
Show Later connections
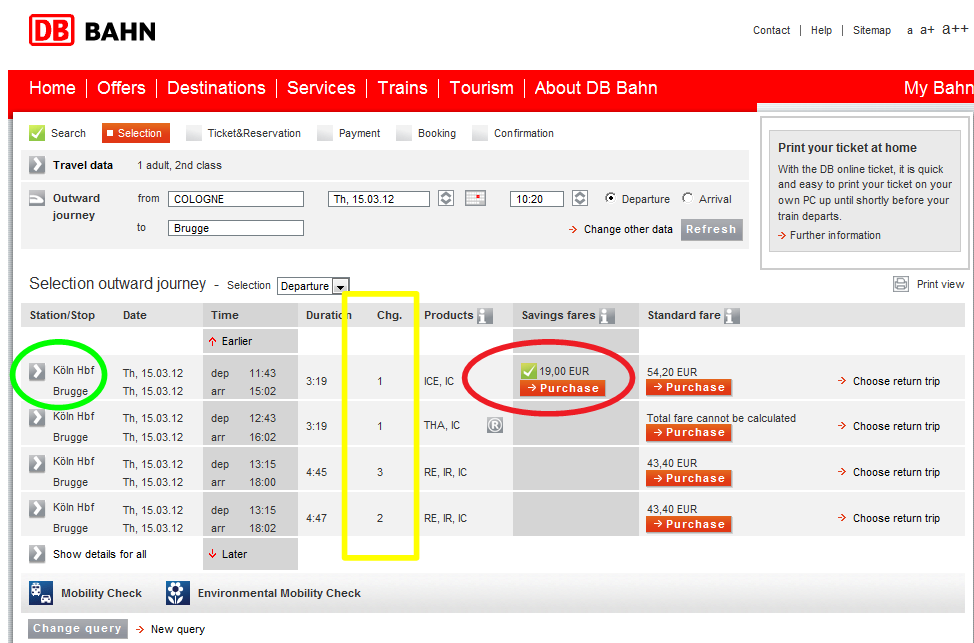(234, 554)
